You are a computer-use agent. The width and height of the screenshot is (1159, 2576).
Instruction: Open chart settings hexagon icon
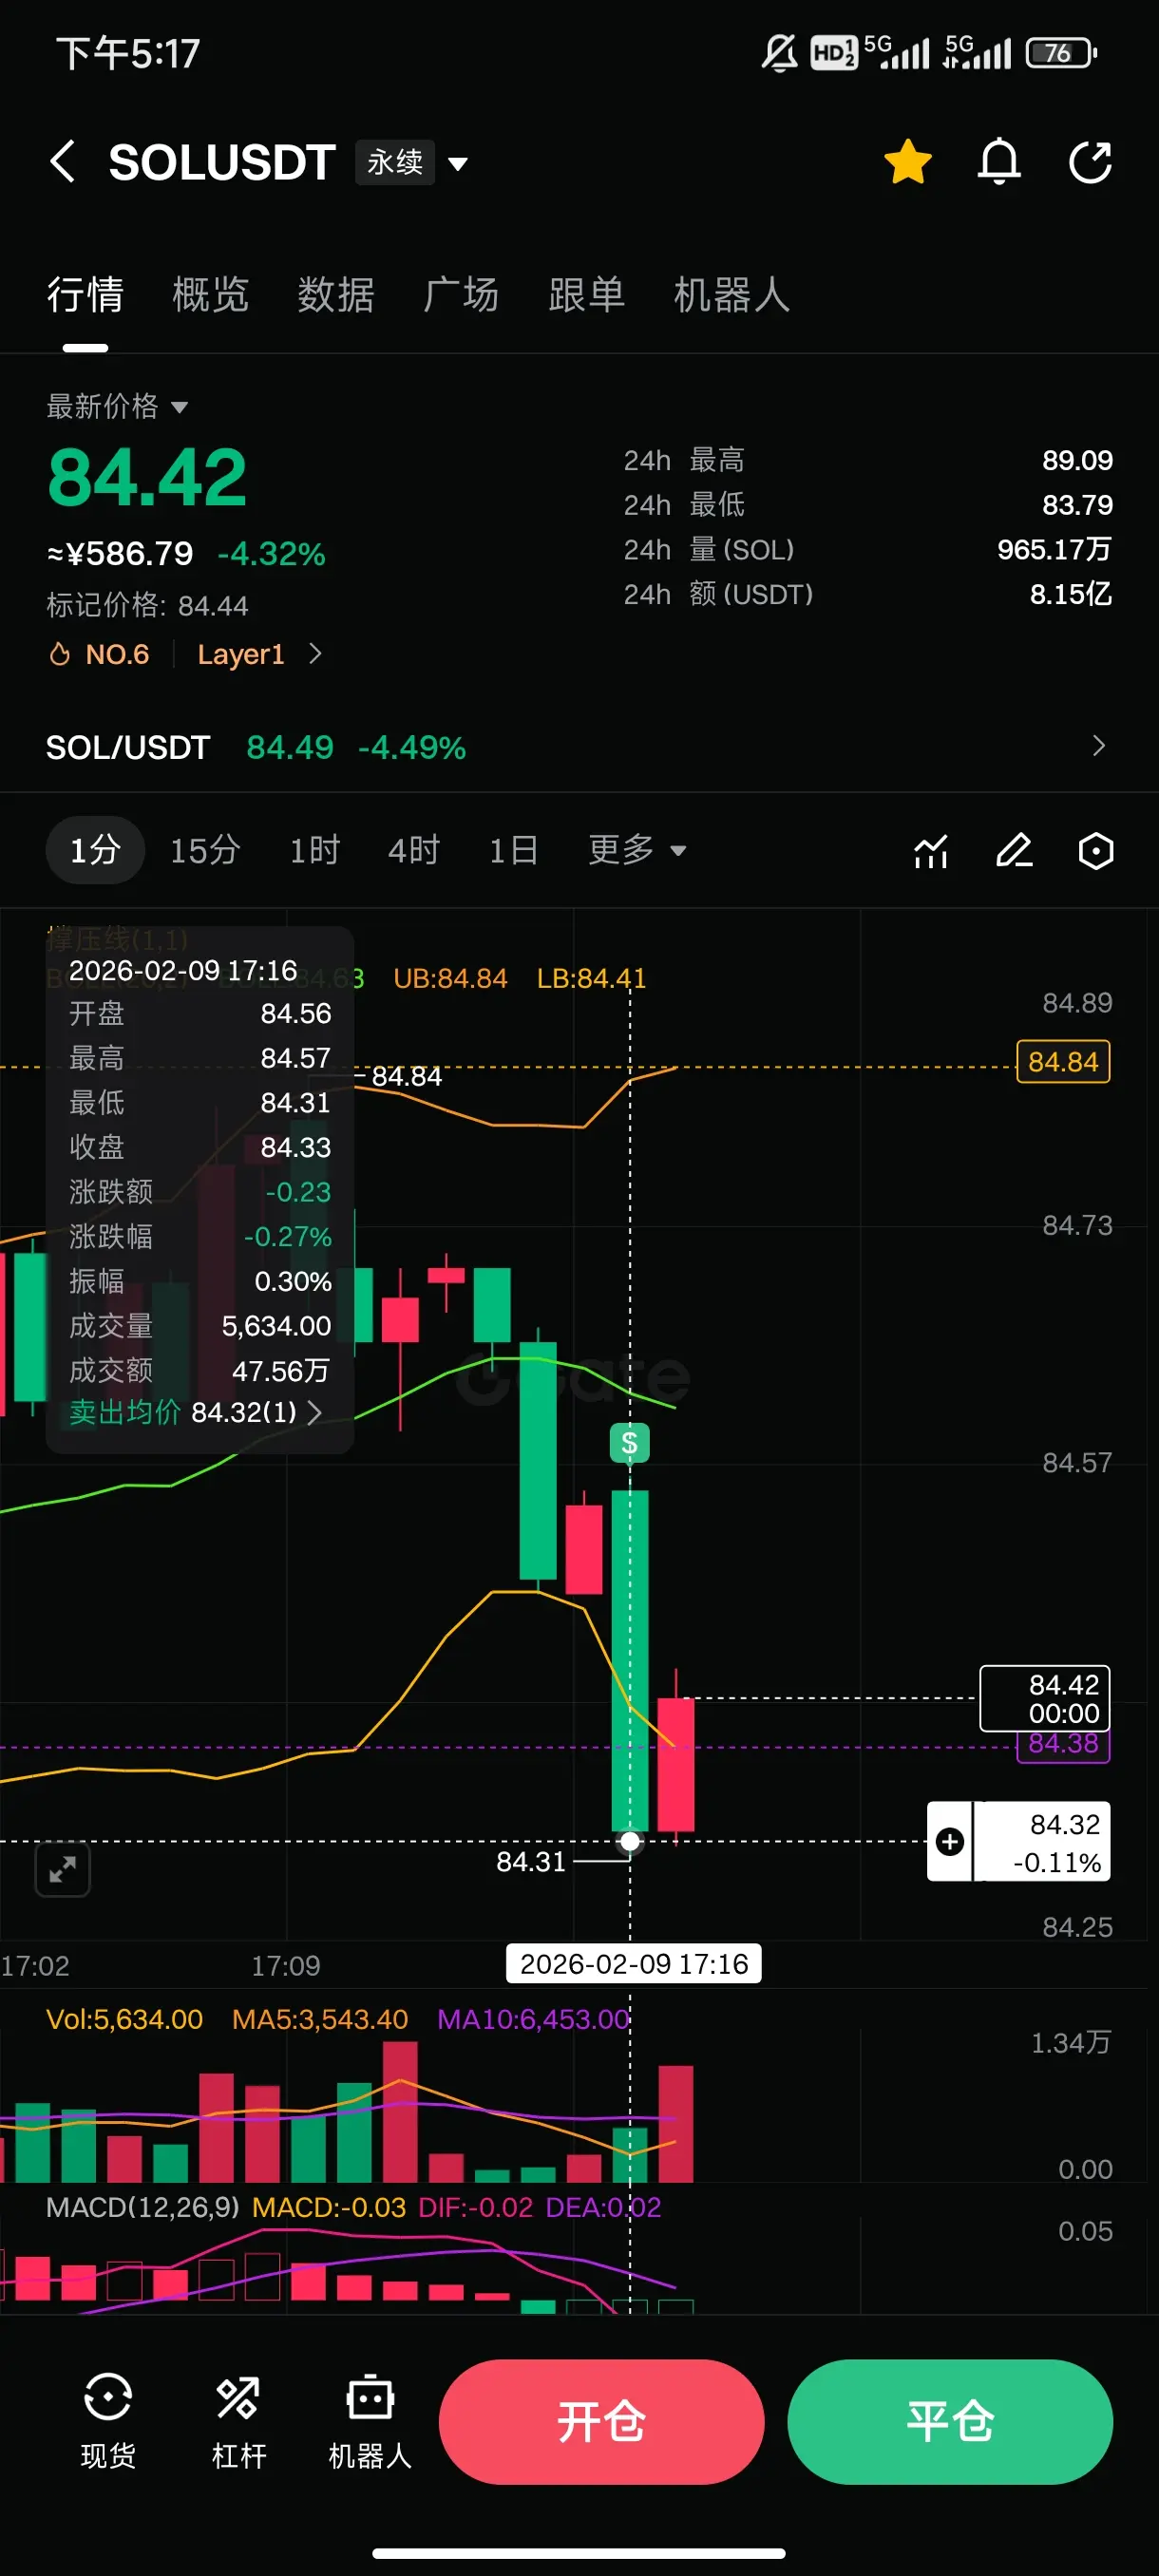point(1096,851)
